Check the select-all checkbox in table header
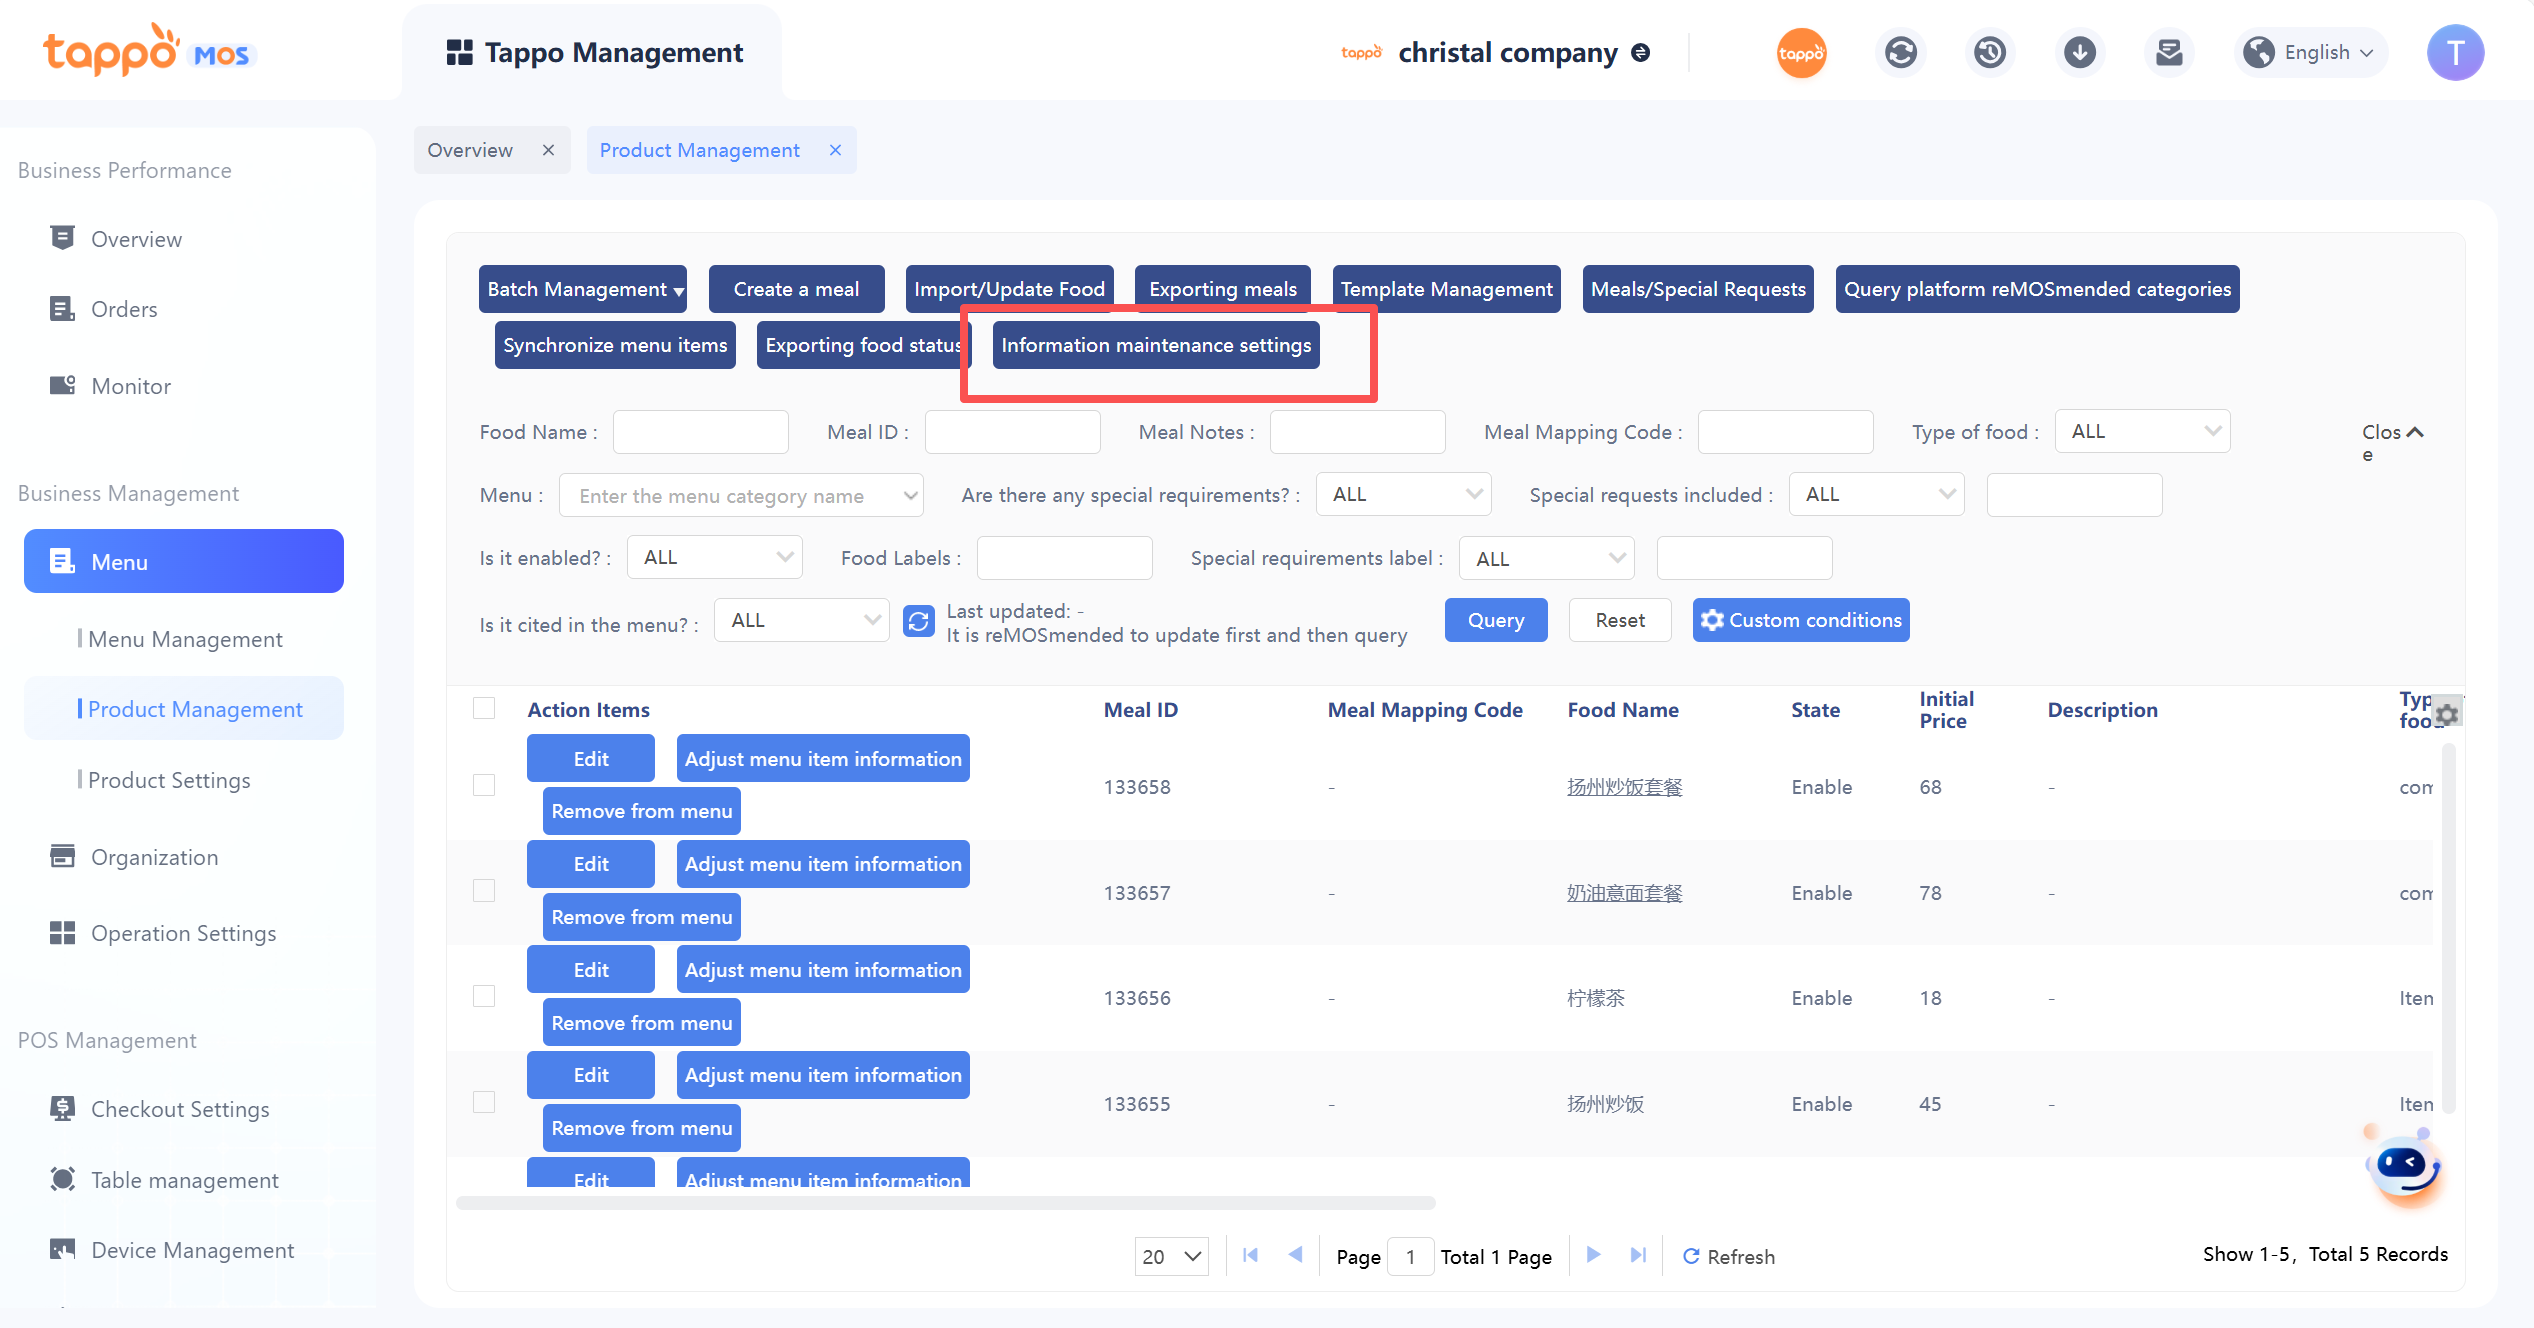 tap(484, 709)
